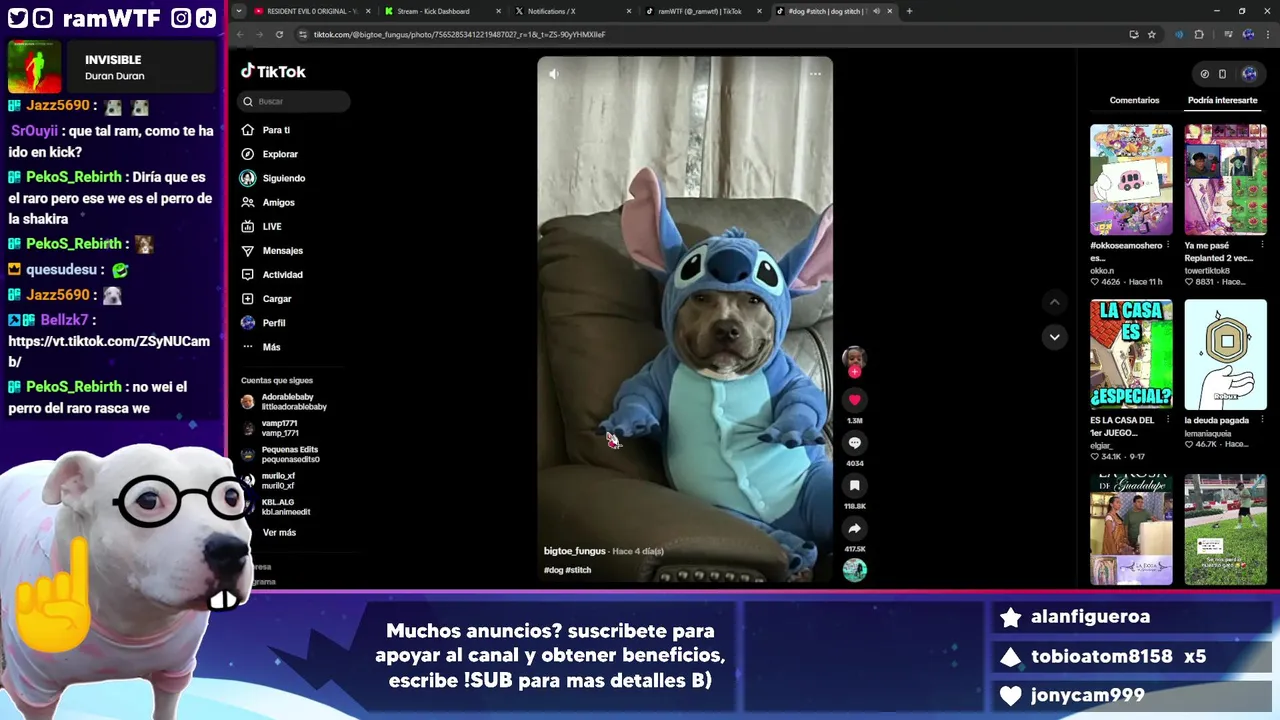Open Adorablebaby followed account
The width and height of the screenshot is (1280, 720).
tap(284, 402)
